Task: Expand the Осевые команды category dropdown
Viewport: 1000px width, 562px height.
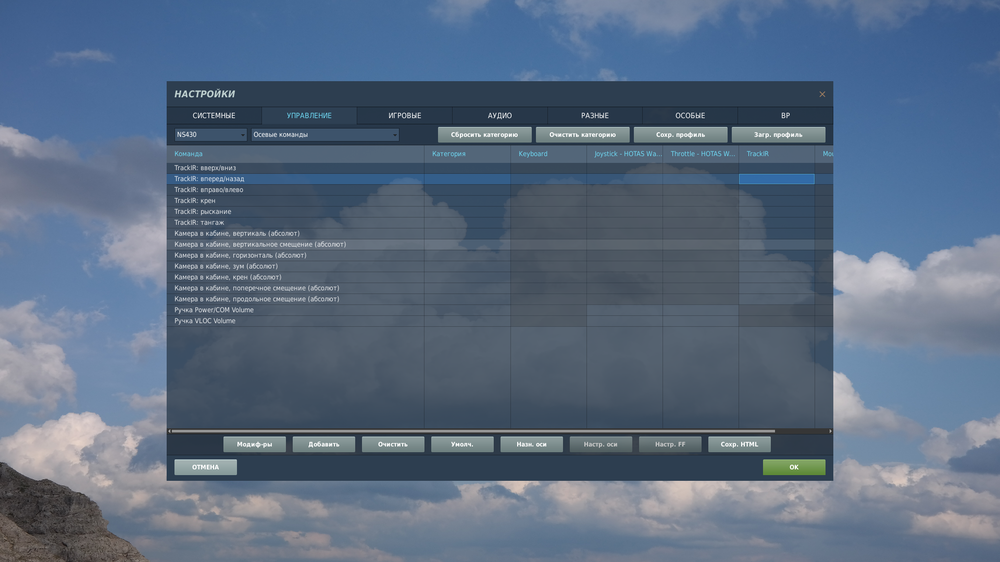Action: pyautogui.click(x=325, y=135)
